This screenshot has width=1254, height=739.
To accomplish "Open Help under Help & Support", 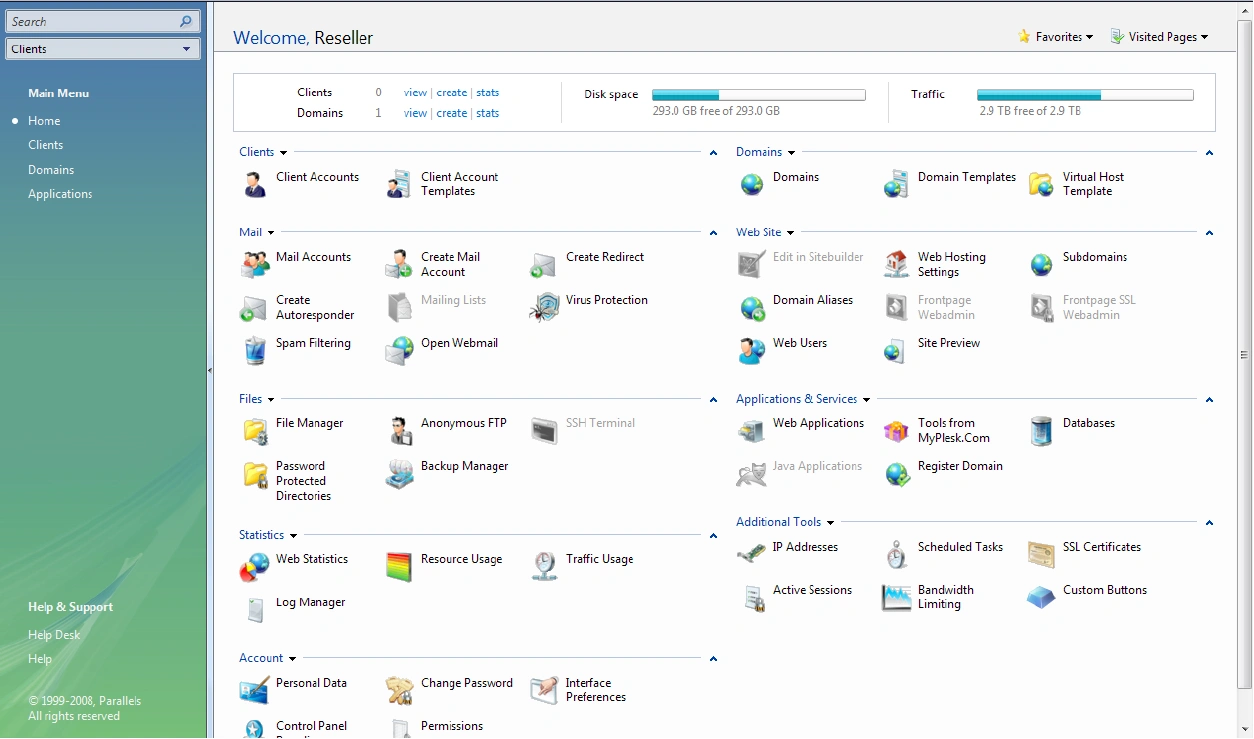I will point(40,659).
